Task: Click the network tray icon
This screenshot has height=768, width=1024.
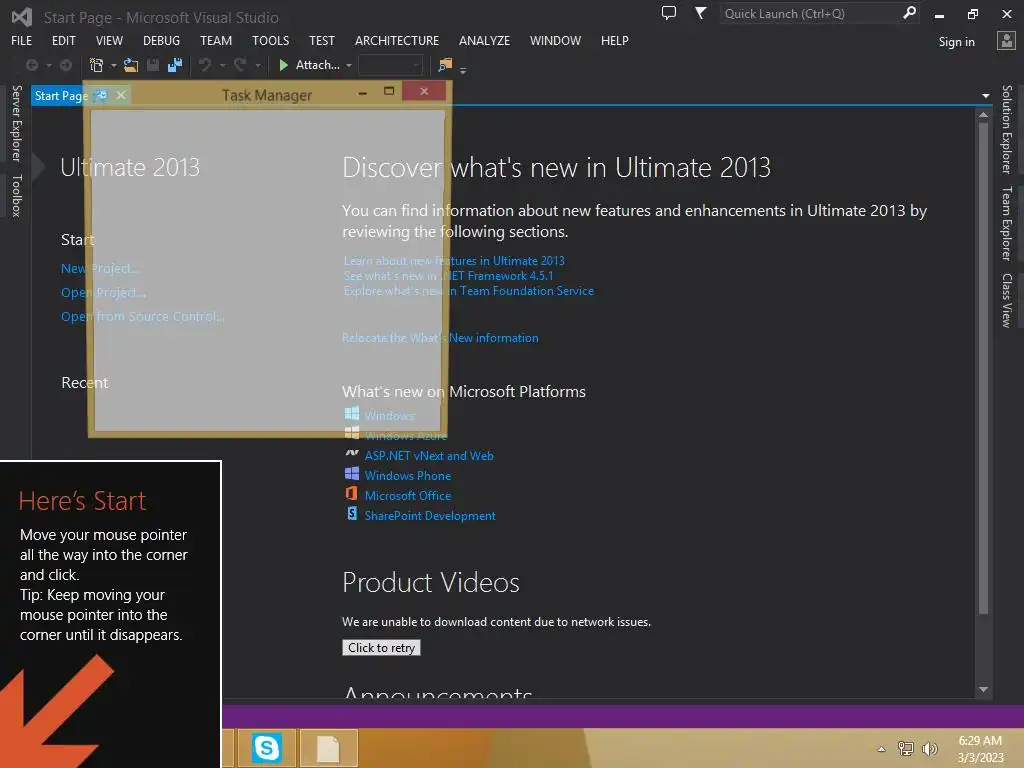Action: 906,748
